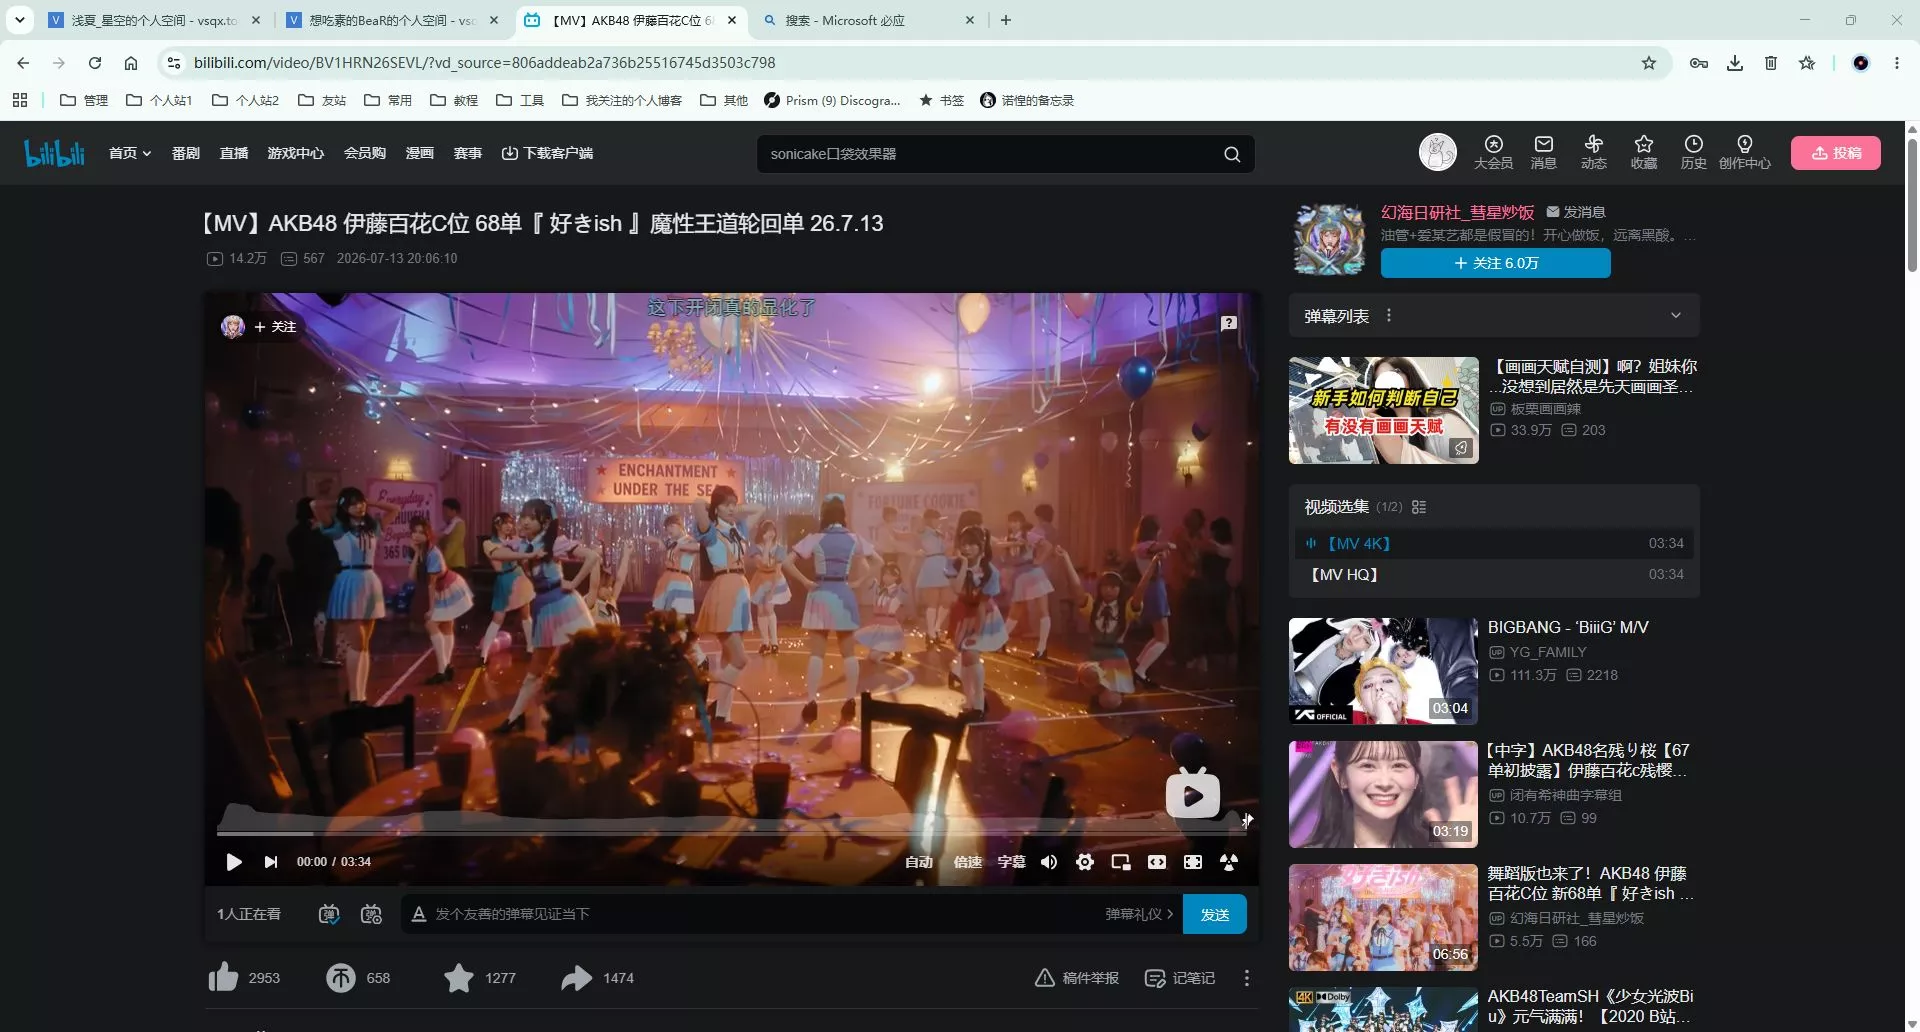Open the 直播 nav item
The image size is (1920, 1032).
(x=233, y=153)
